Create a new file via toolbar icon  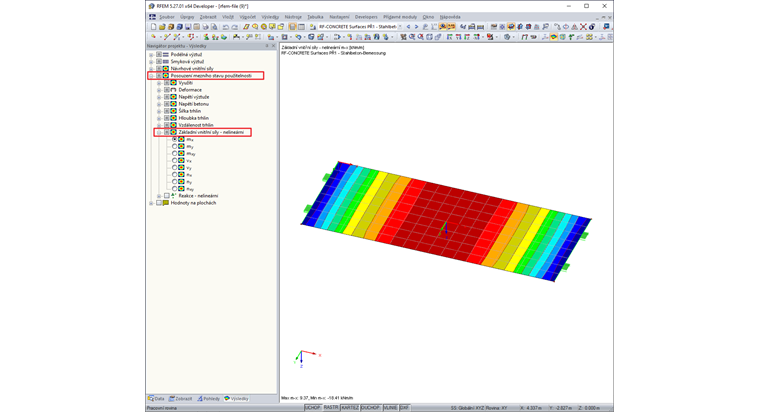point(154,27)
